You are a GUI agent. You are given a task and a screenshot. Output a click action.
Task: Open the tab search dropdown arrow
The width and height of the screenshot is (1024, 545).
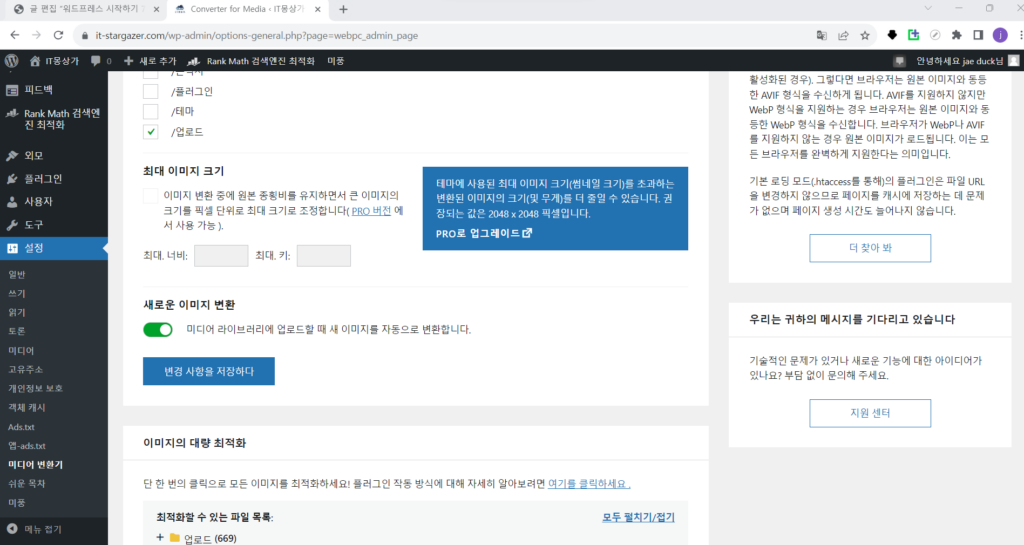(x=928, y=8)
